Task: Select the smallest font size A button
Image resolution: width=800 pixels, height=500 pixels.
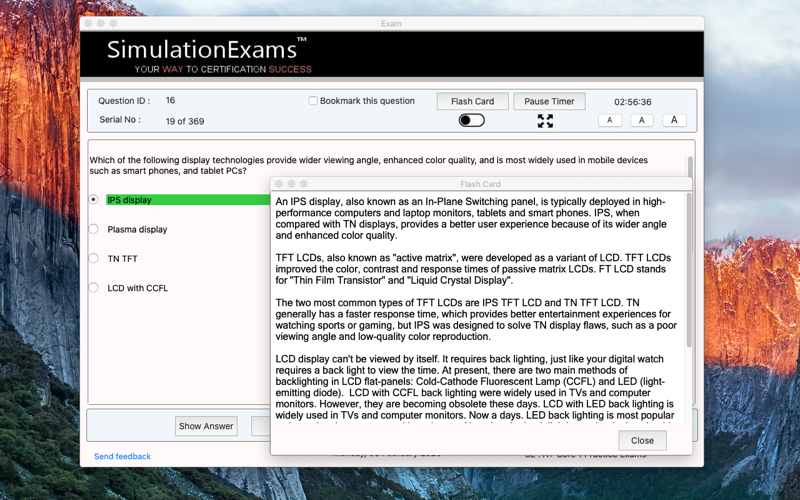Action: [610, 120]
